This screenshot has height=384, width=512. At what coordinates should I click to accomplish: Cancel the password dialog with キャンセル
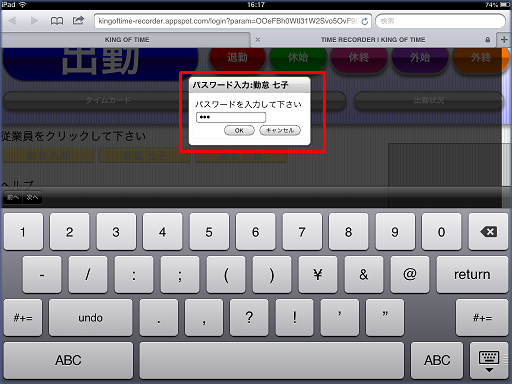coord(280,130)
